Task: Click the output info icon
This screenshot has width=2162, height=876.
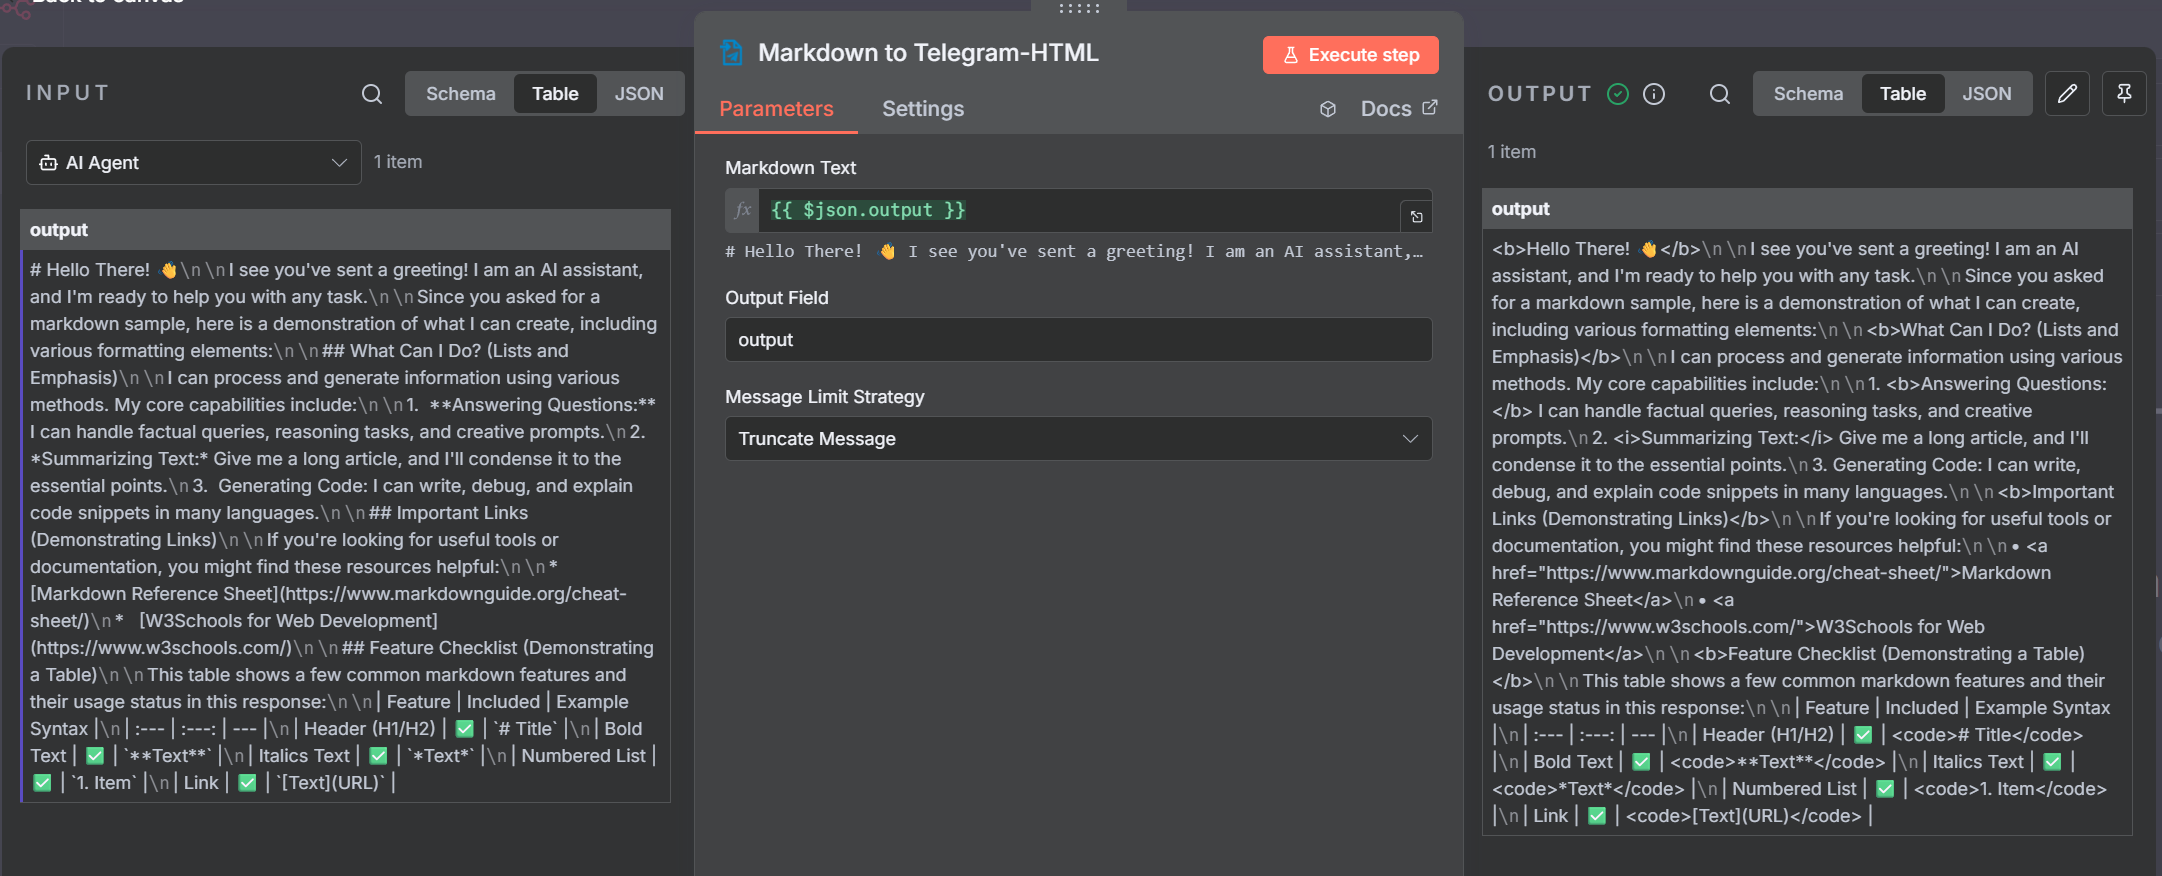Action: [1654, 94]
